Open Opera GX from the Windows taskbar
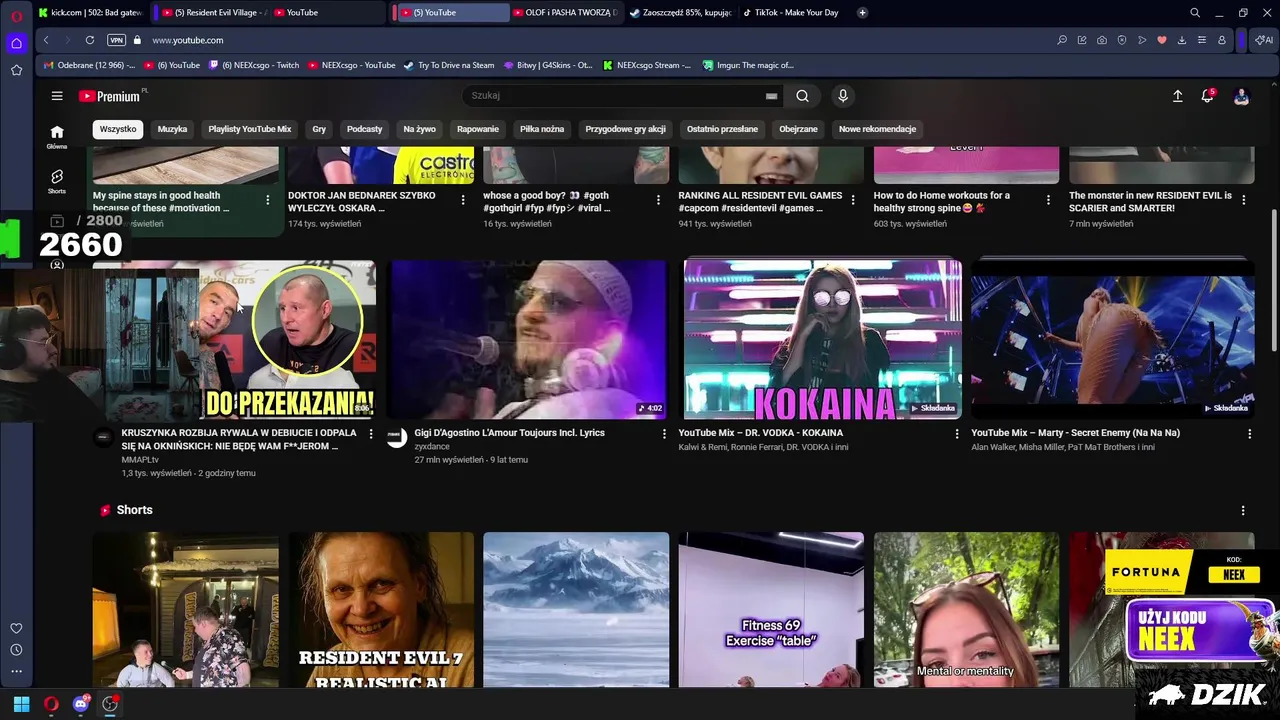1280x720 pixels. tap(51, 704)
